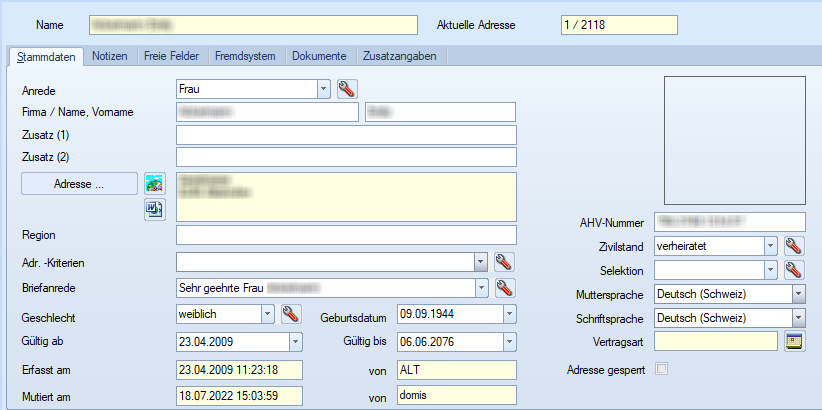This screenshot has width=822, height=410.
Task: Click the Region input field
Action: click(347, 235)
